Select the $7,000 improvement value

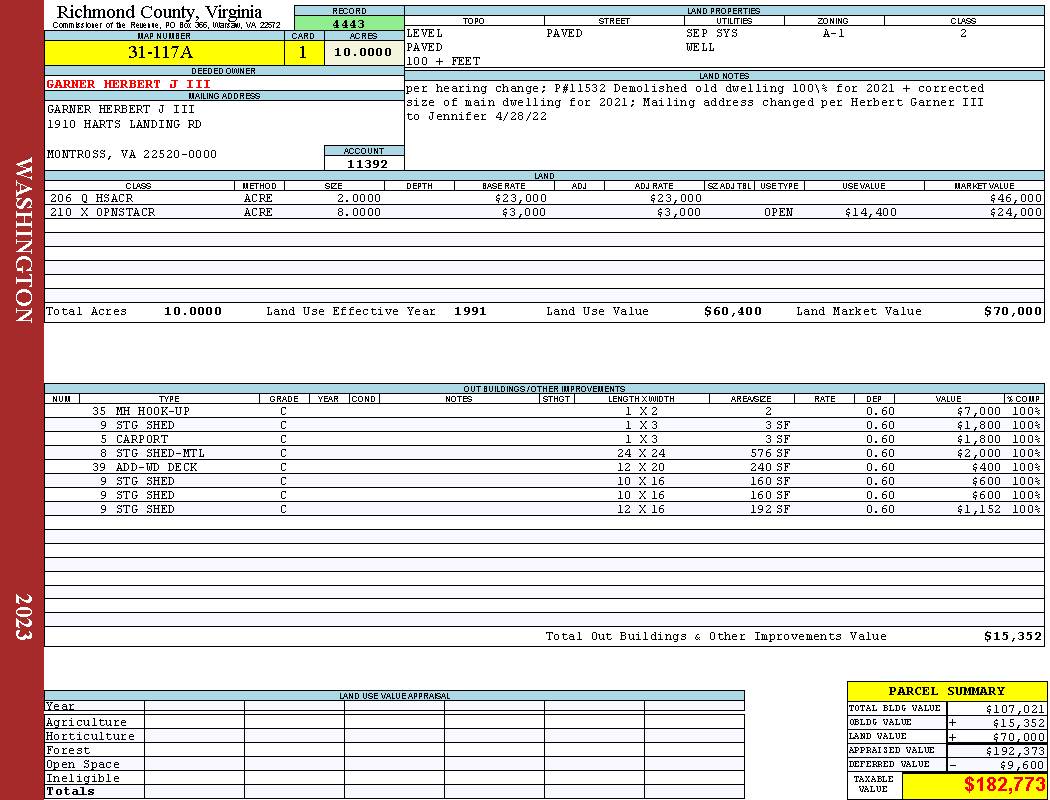point(978,412)
